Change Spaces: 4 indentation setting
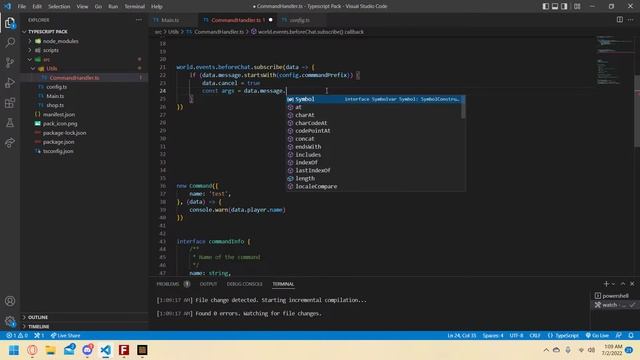 coord(493,336)
